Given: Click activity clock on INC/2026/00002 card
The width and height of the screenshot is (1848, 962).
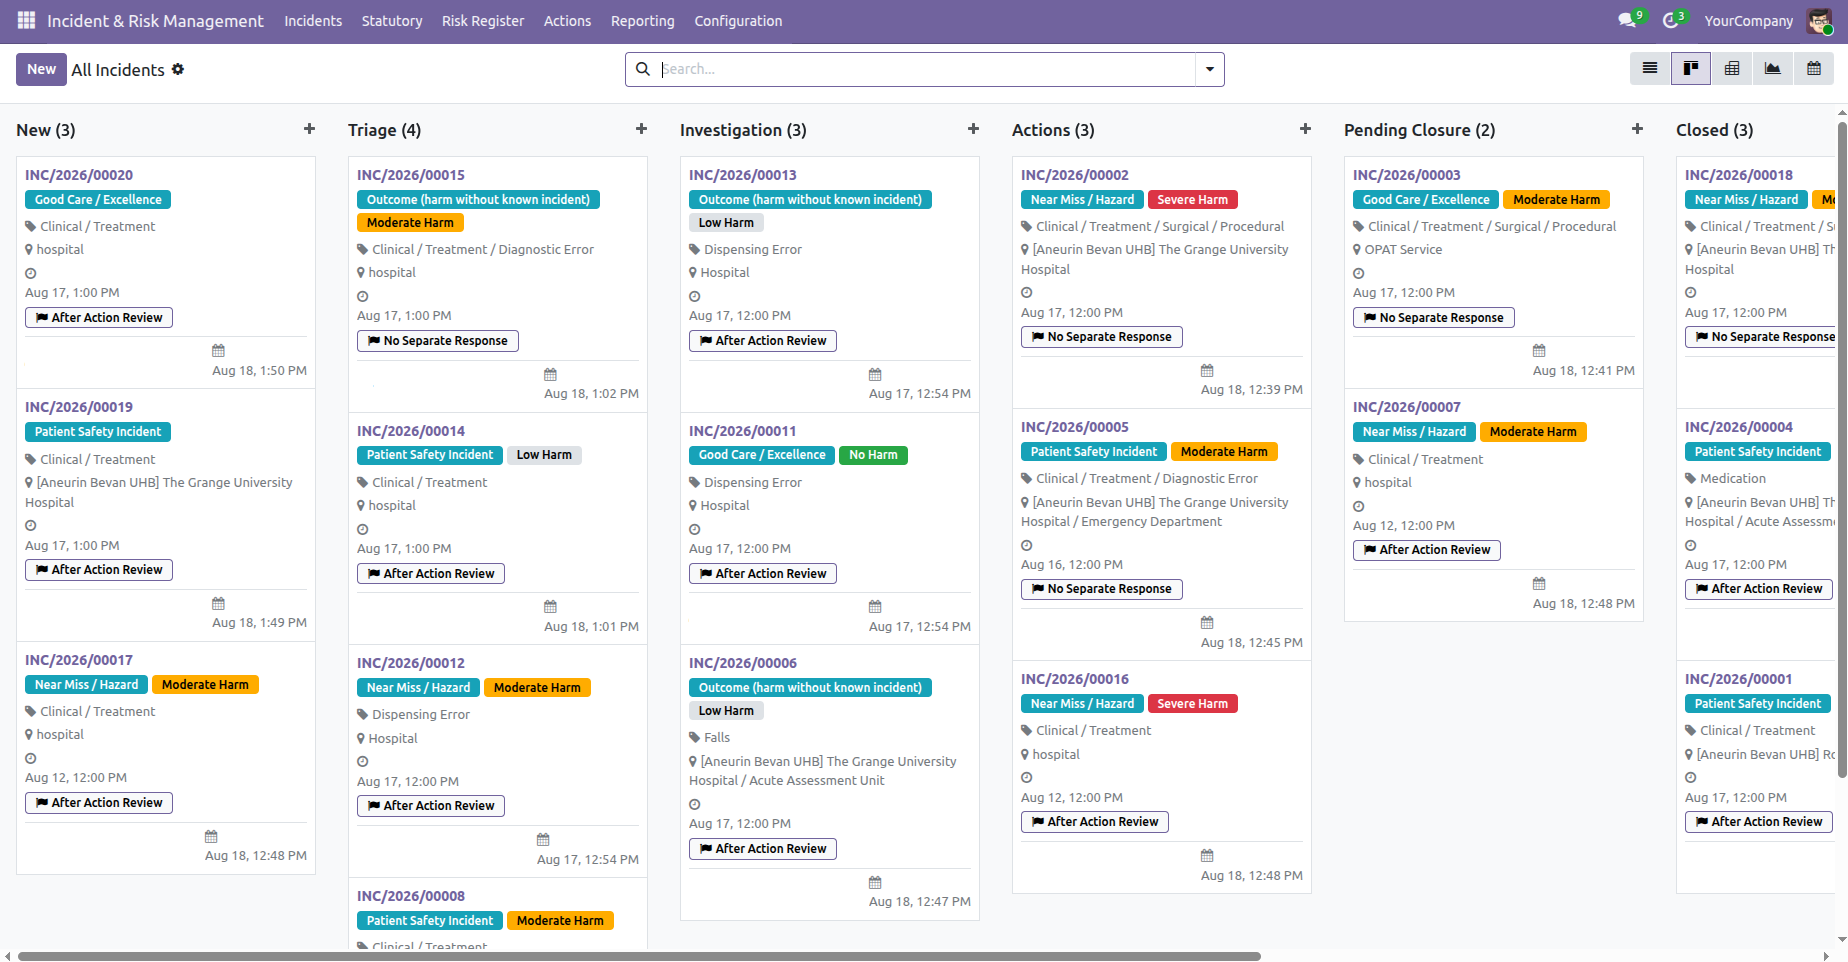Looking at the screenshot, I should click(1027, 293).
